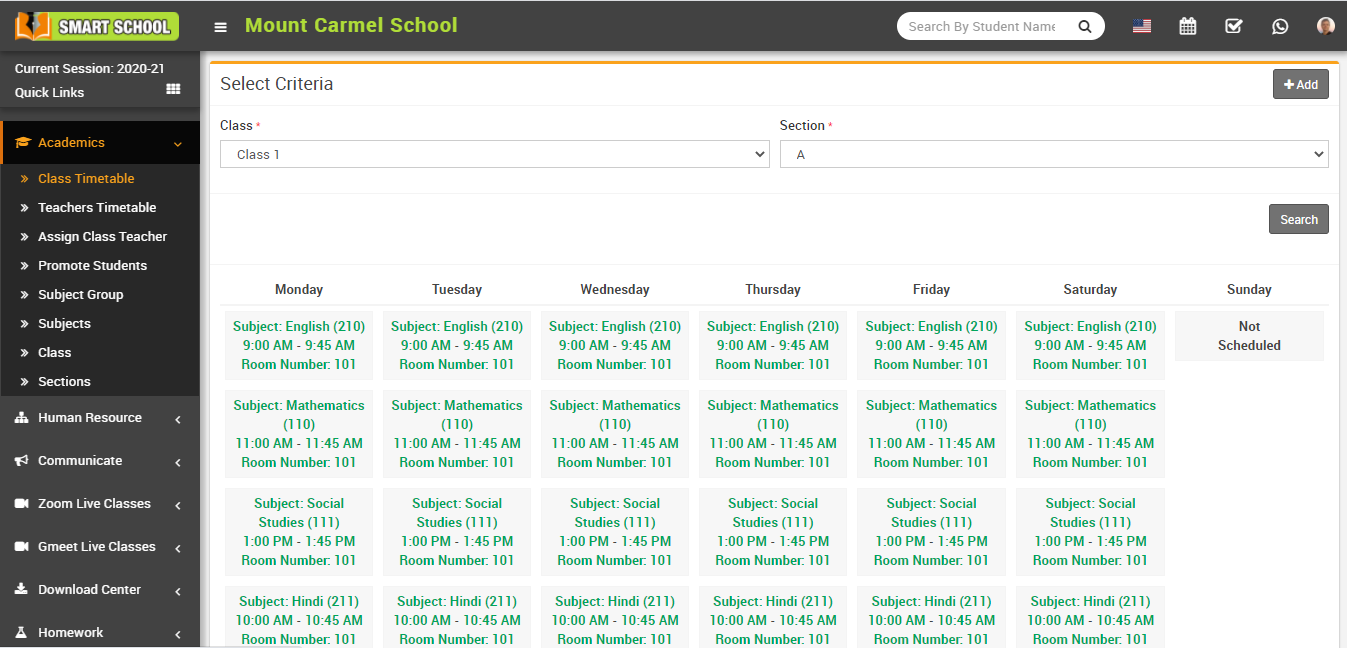The height and width of the screenshot is (648, 1347).
Task: Click the language flag icon
Action: pos(1141,25)
